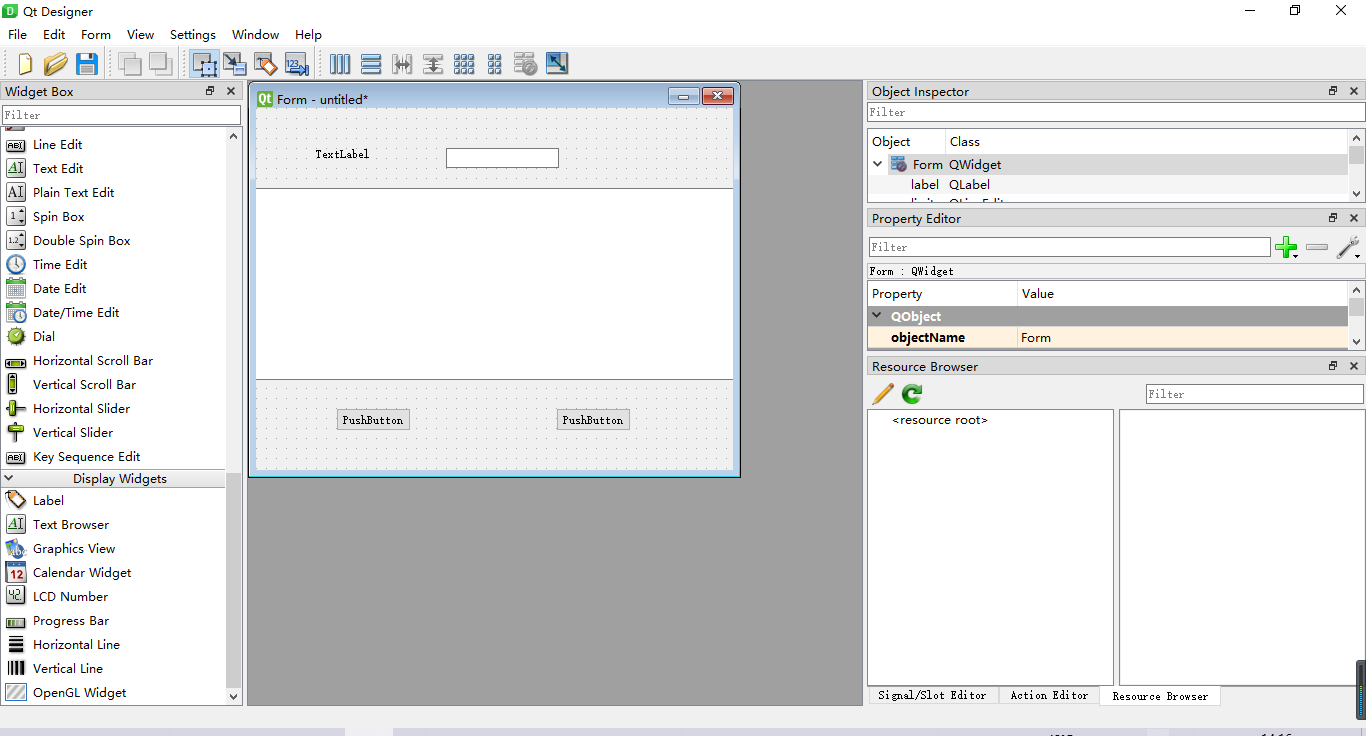The width and height of the screenshot is (1366, 736).
Task: Click the Object Inspector filter field
Action: tap(1116, 113)
